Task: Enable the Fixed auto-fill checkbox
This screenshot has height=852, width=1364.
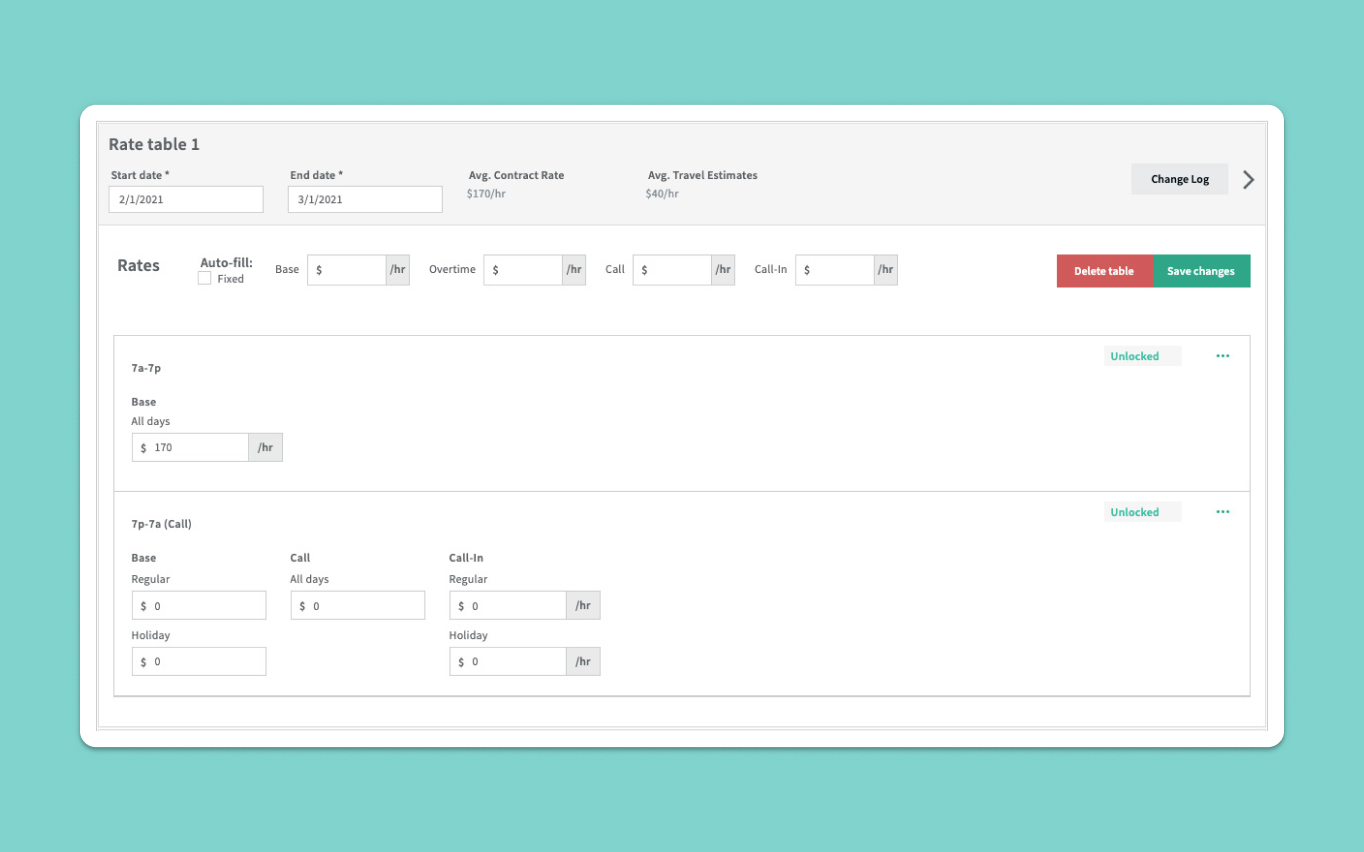Action: coord(205,279)
